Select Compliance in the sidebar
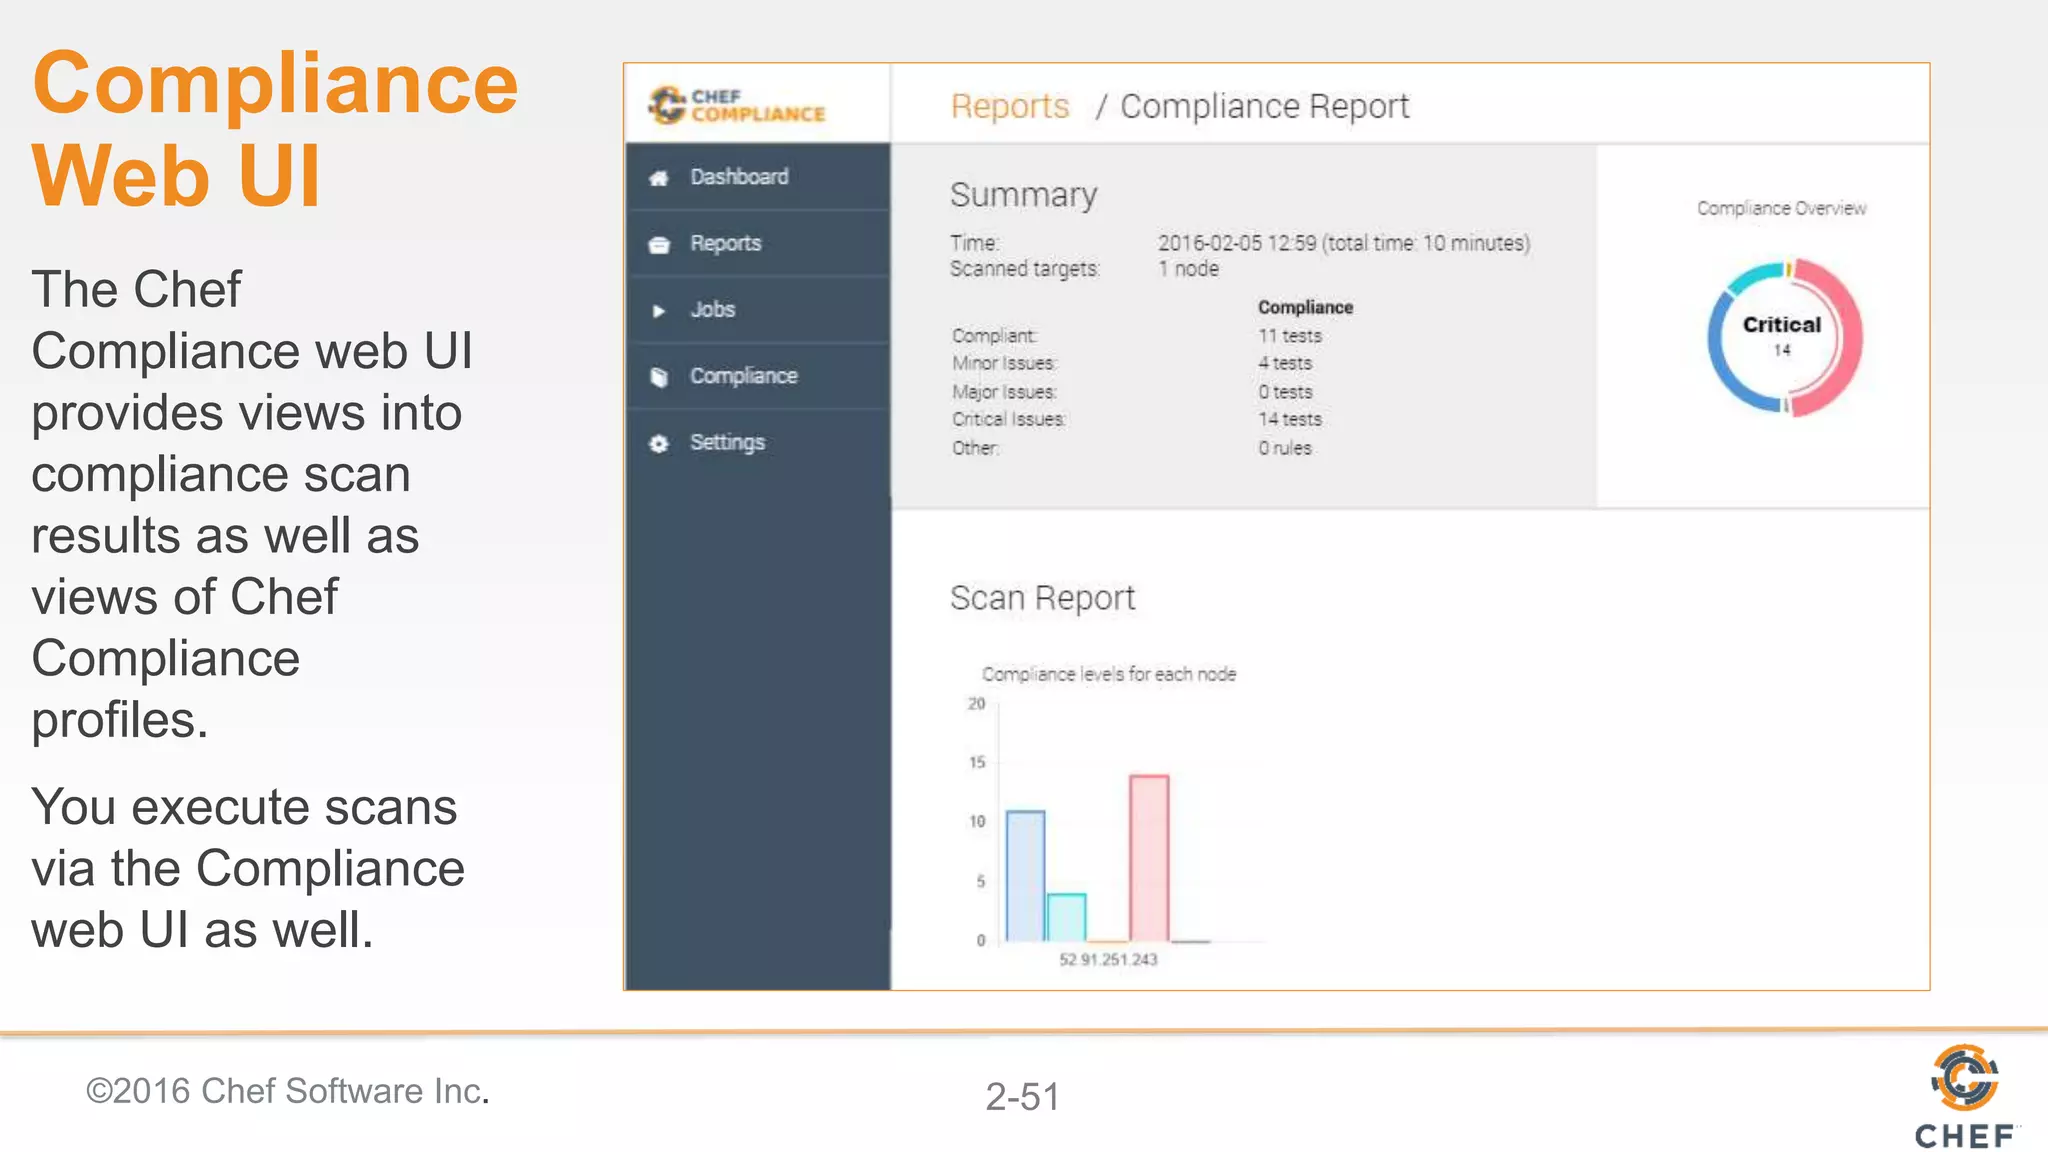The height and width of the screenshot is (1152, 2048). pos(757,376)
